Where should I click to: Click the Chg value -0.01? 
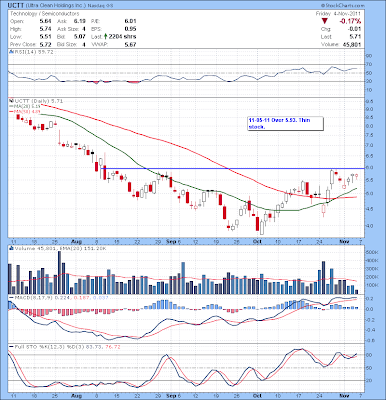(354, 29)
